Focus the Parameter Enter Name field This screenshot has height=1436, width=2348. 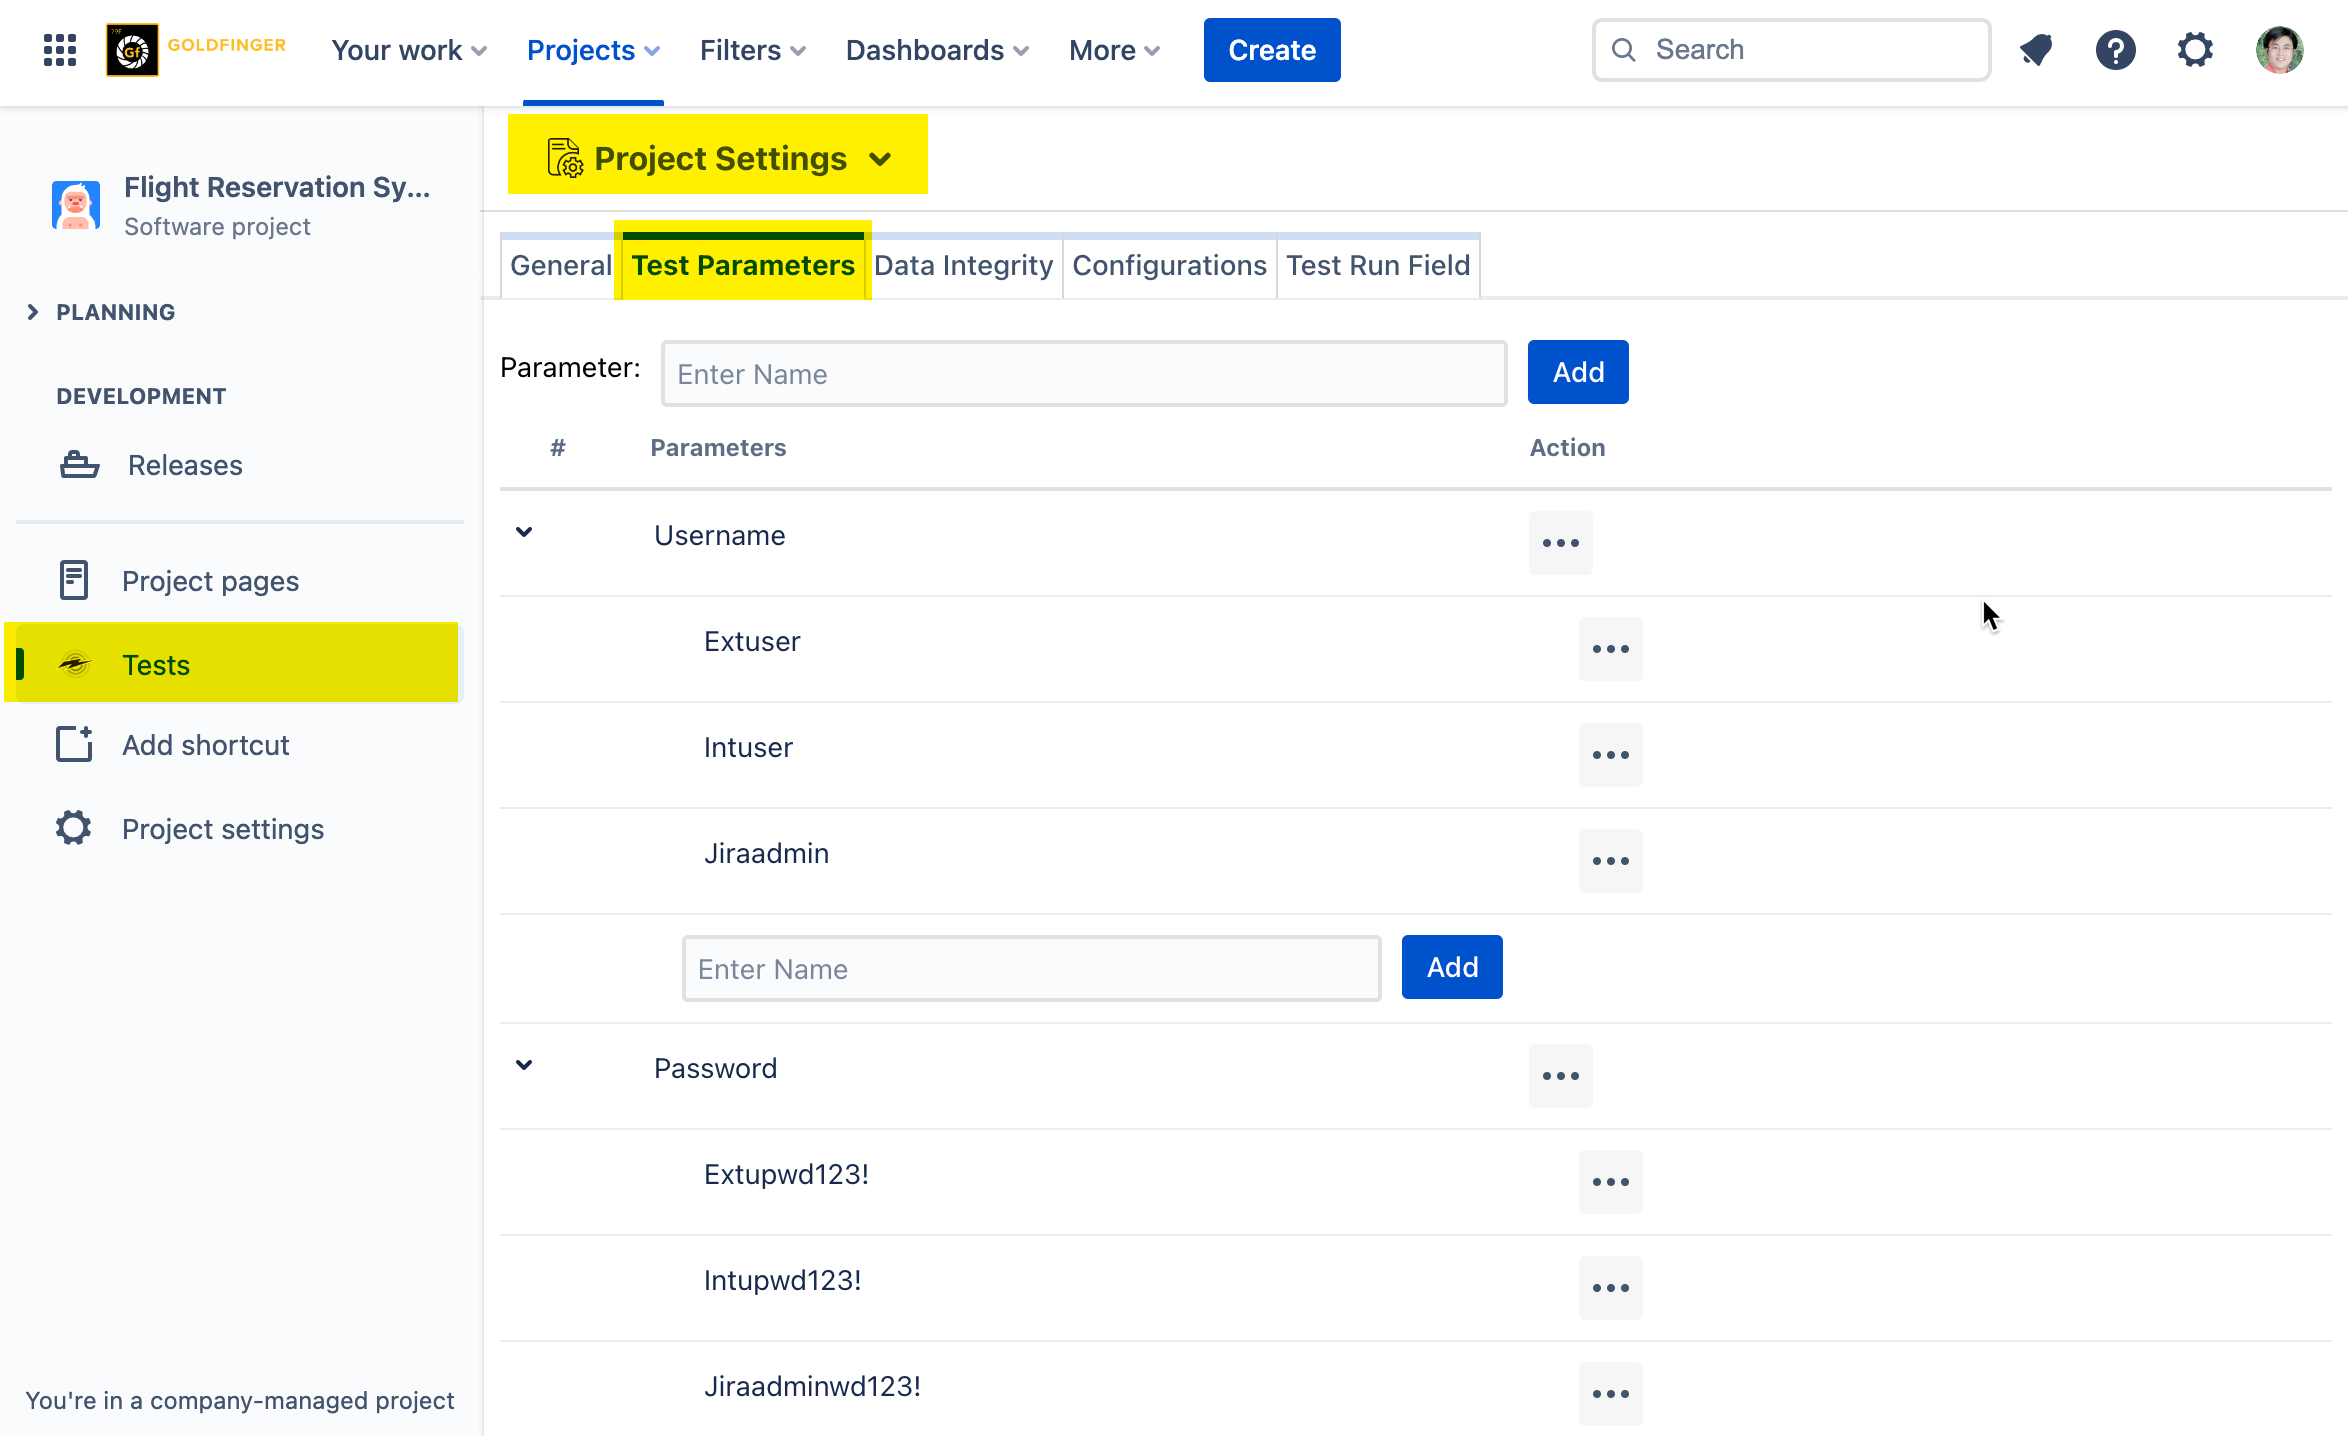click(x=1083, y=374)
